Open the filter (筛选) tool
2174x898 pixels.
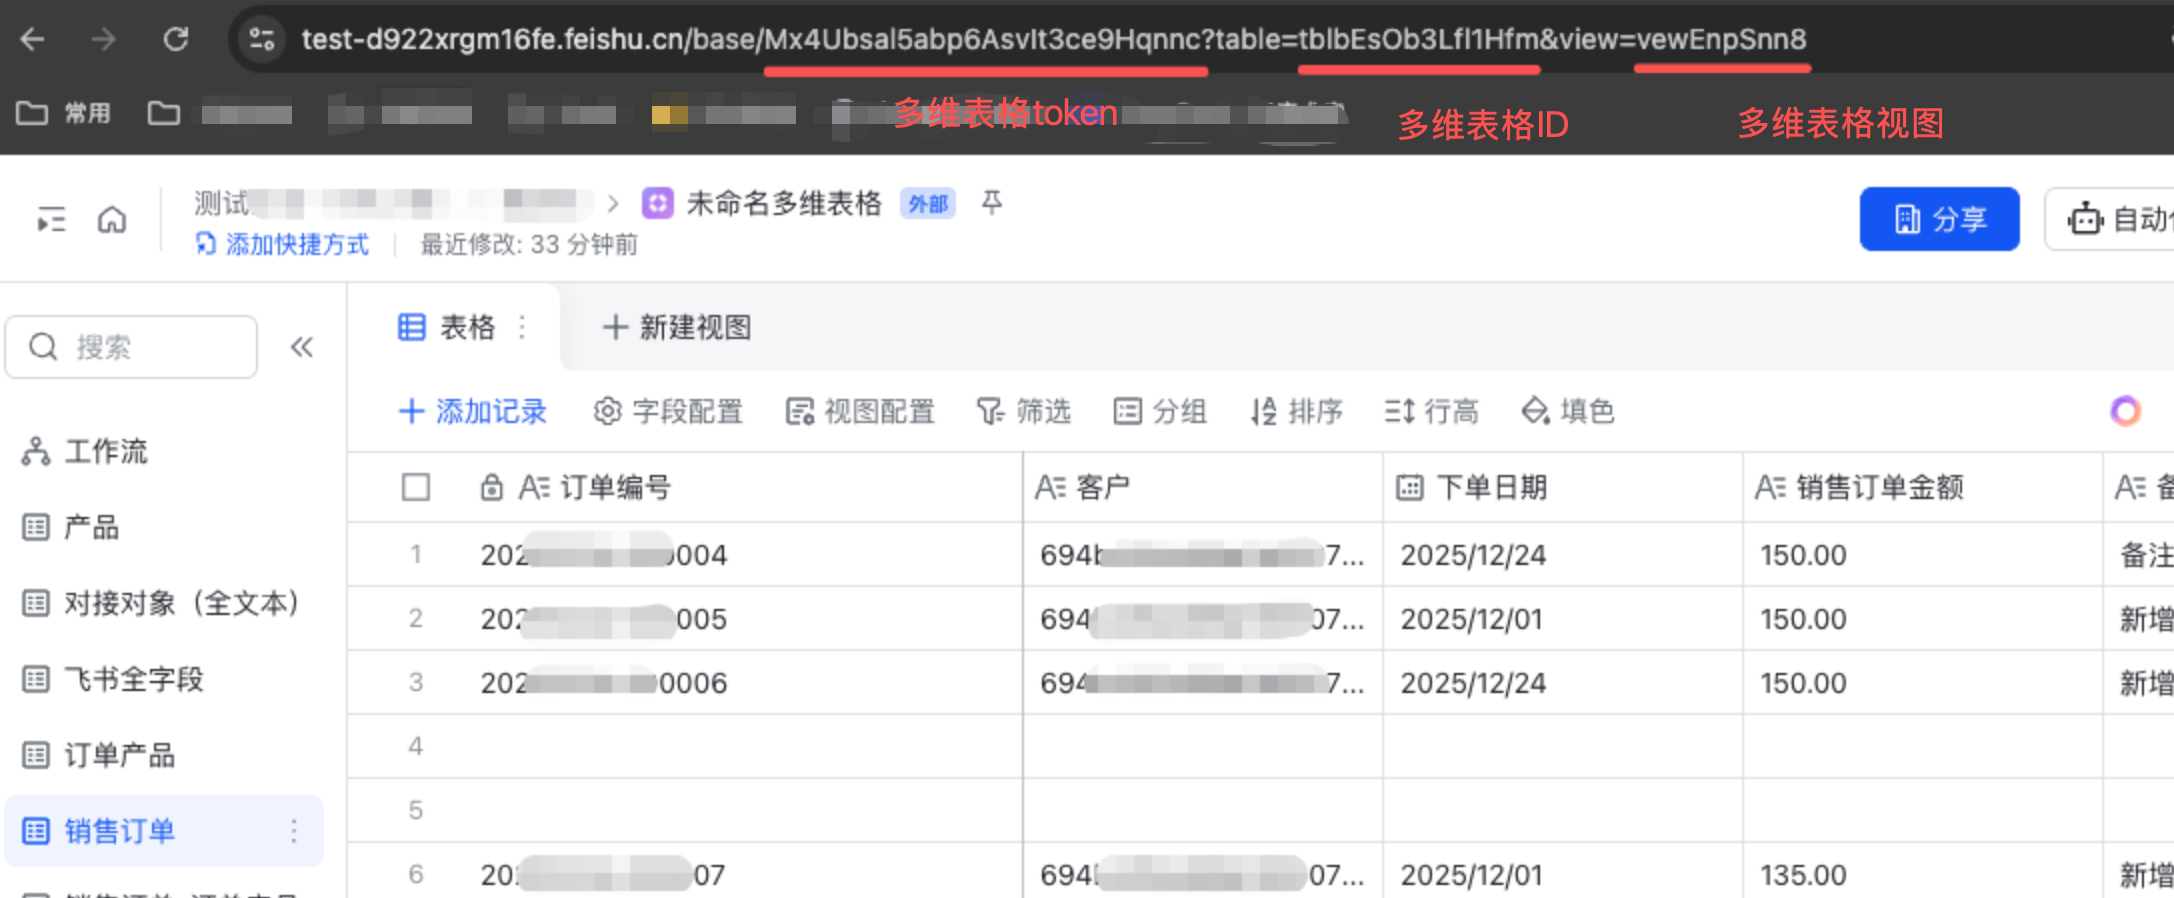[1023, 411]
